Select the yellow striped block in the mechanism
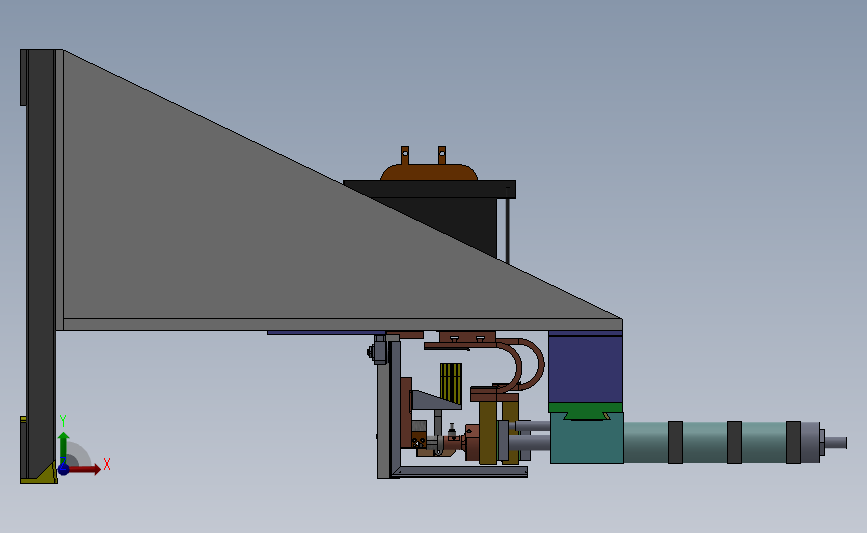This screenshot has width=867, height=533. (451, 383)
